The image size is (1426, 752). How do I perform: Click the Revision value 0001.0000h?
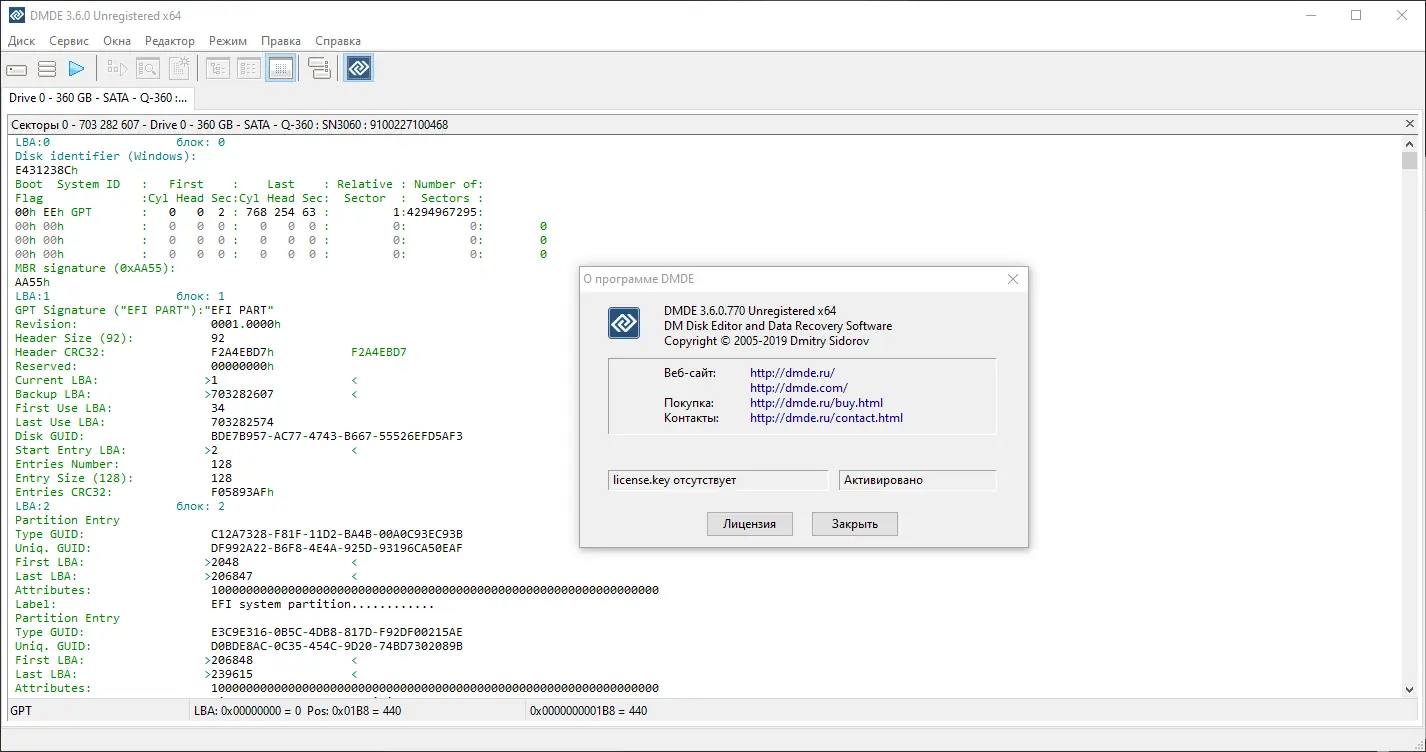[x=246, y=324]
